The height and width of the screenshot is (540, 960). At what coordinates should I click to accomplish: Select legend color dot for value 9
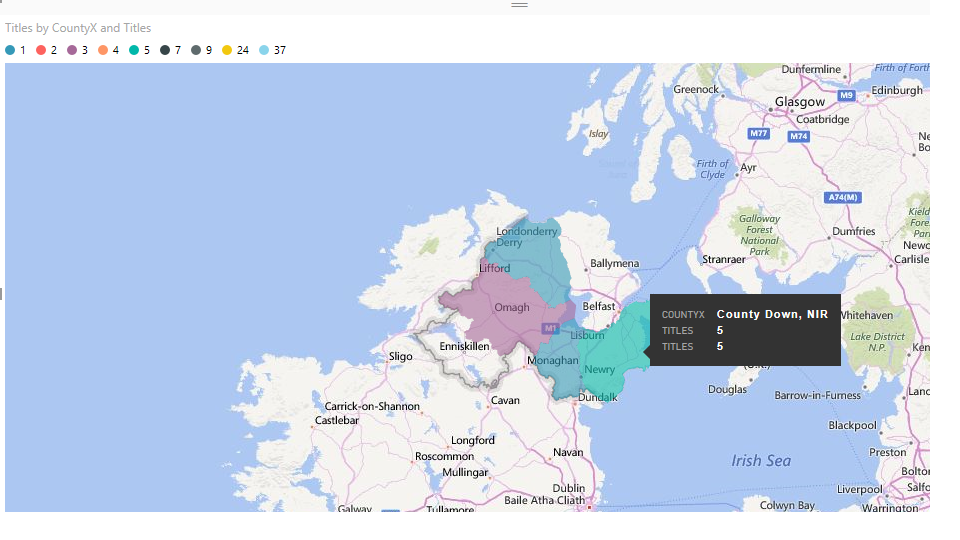[x=196, y=50]
